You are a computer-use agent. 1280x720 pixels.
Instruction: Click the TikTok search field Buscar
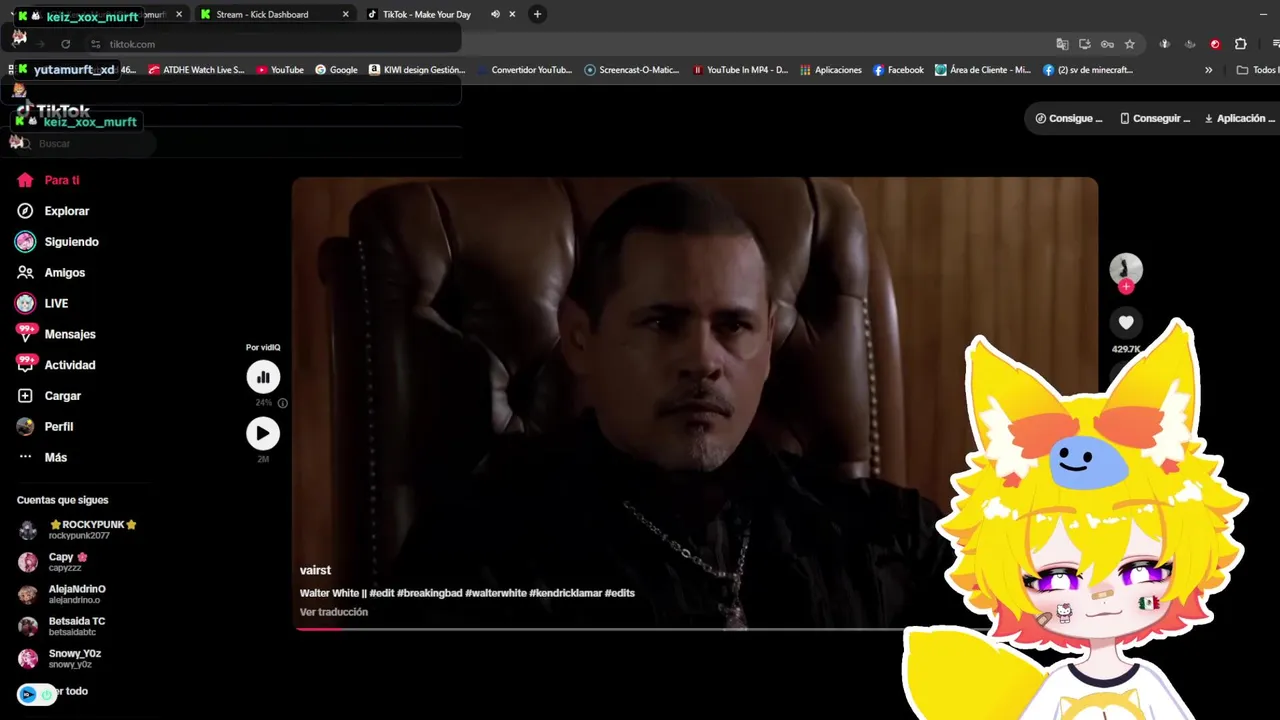(x=85, y=144)
